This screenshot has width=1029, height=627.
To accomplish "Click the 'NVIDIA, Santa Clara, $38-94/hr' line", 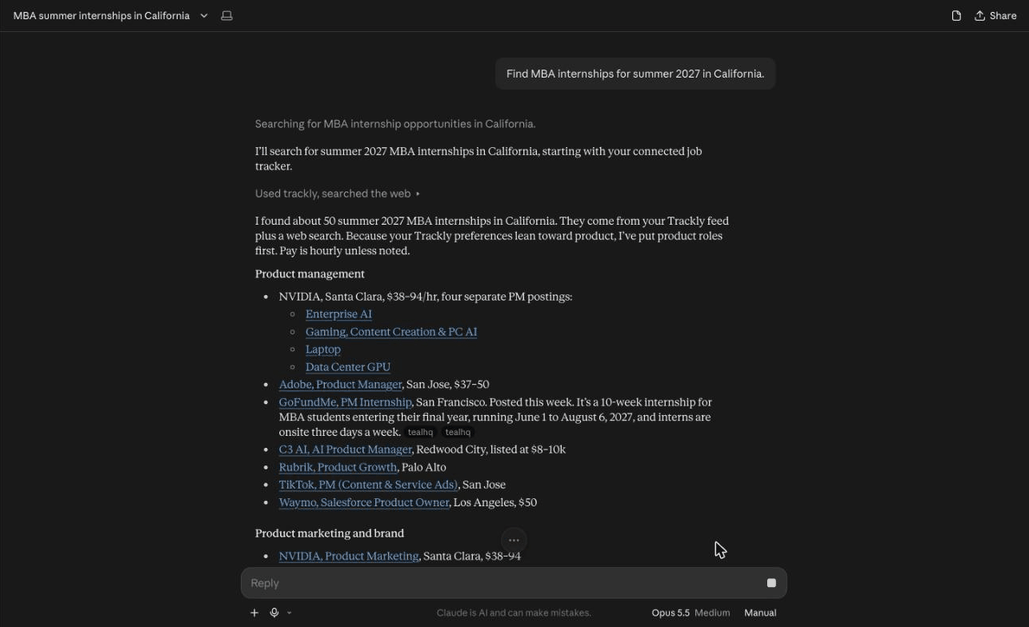I will 425,297.
